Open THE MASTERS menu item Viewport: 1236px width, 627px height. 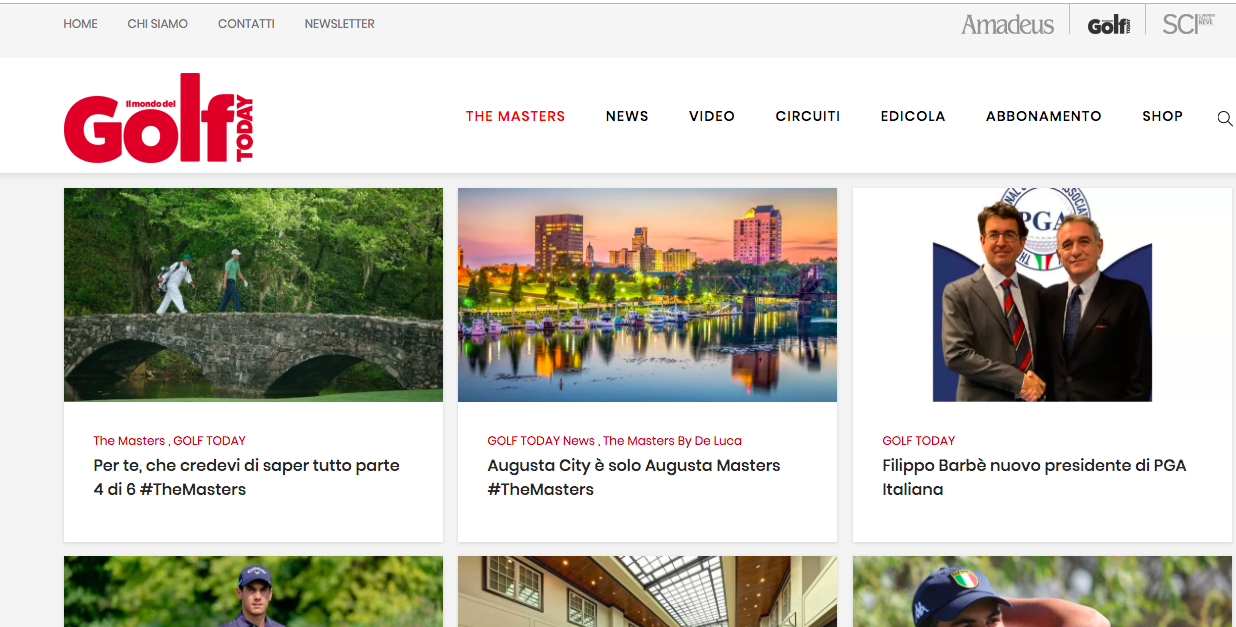coord(515,116)
